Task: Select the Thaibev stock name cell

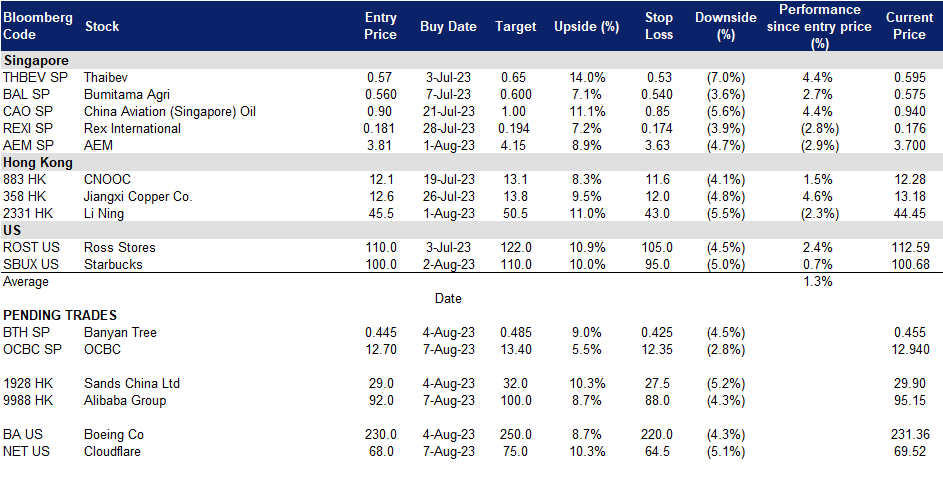Action: pyautogui.click(x=107, y=77)
